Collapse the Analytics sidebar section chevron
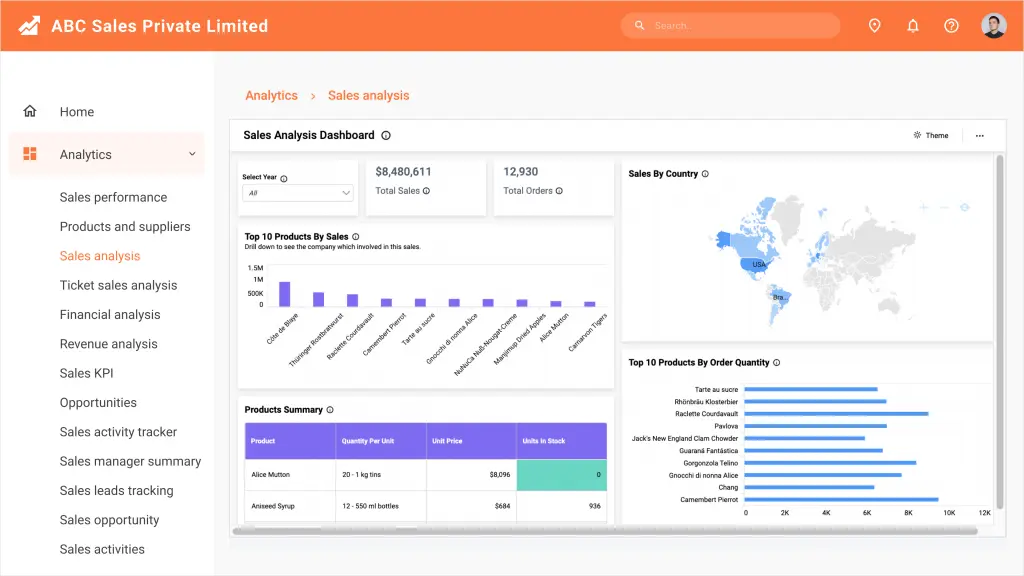 pyautogui.click(x=192, y=154)
